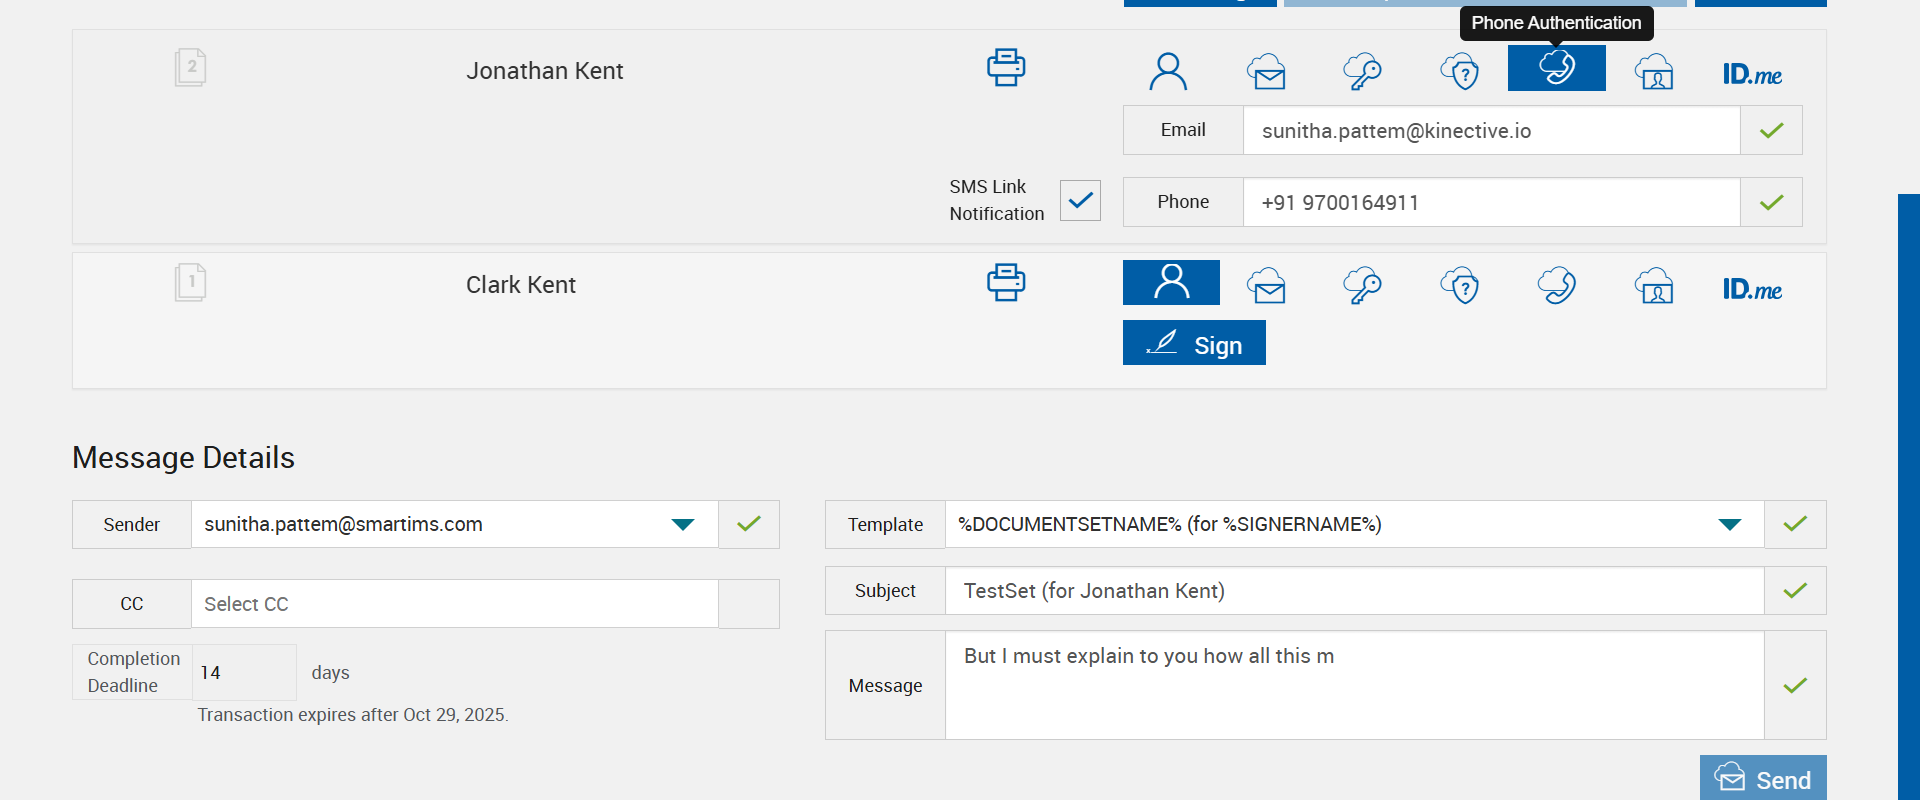Viewport: 1920px width, 800px height.
Task: Open the Sender email dropdown
Action: [x=683, y=525]
